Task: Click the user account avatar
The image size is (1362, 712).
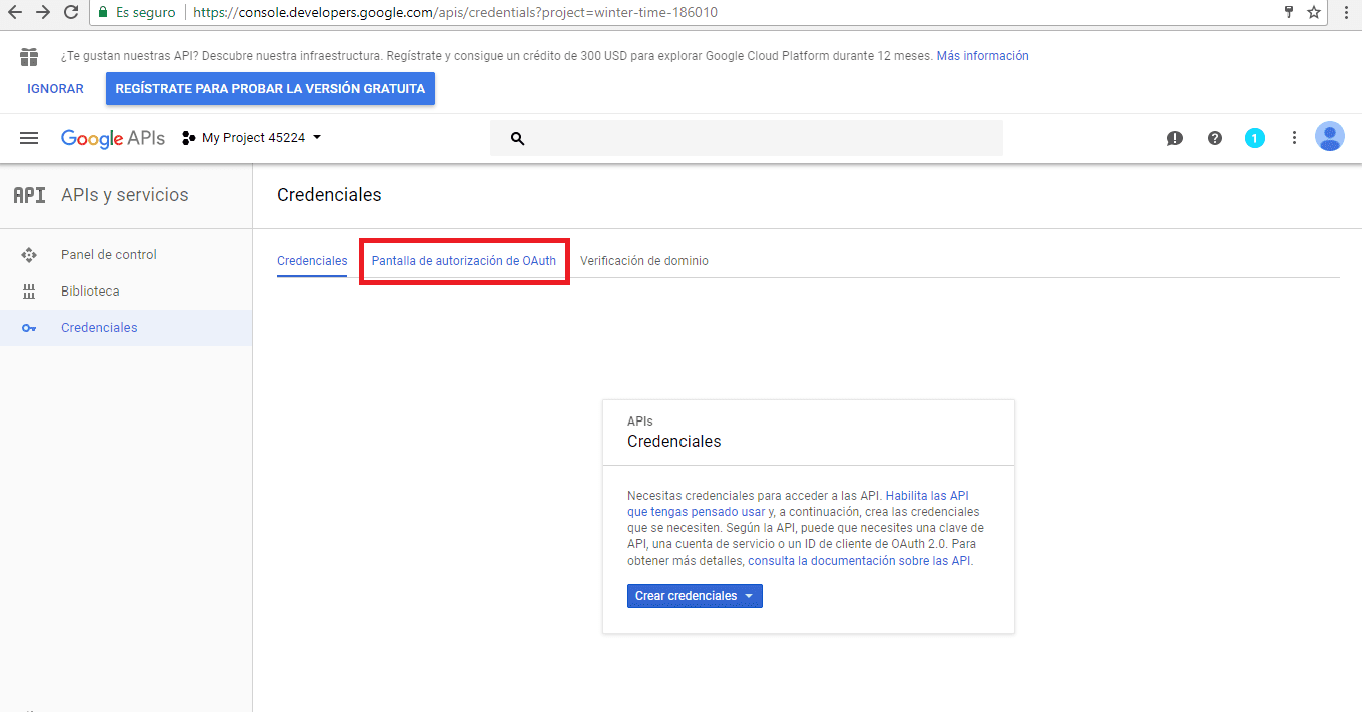Action: (x=1329, y=137)
